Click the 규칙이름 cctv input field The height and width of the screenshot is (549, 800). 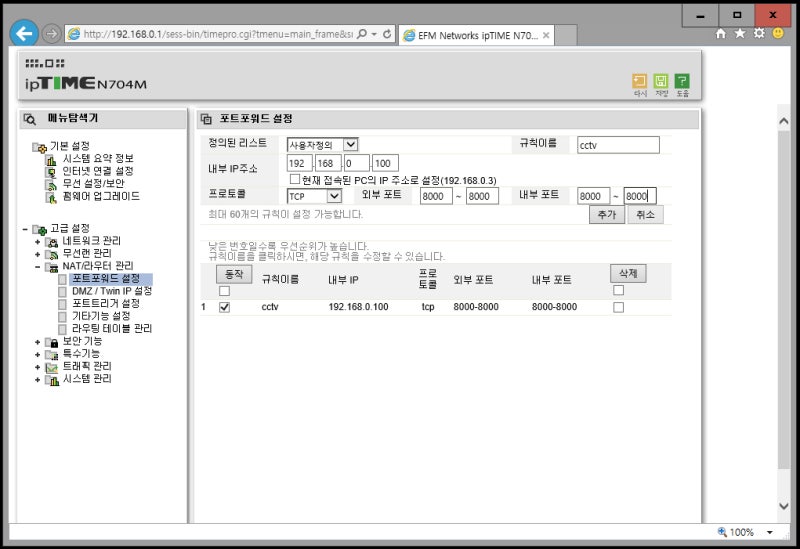point(618,145)
